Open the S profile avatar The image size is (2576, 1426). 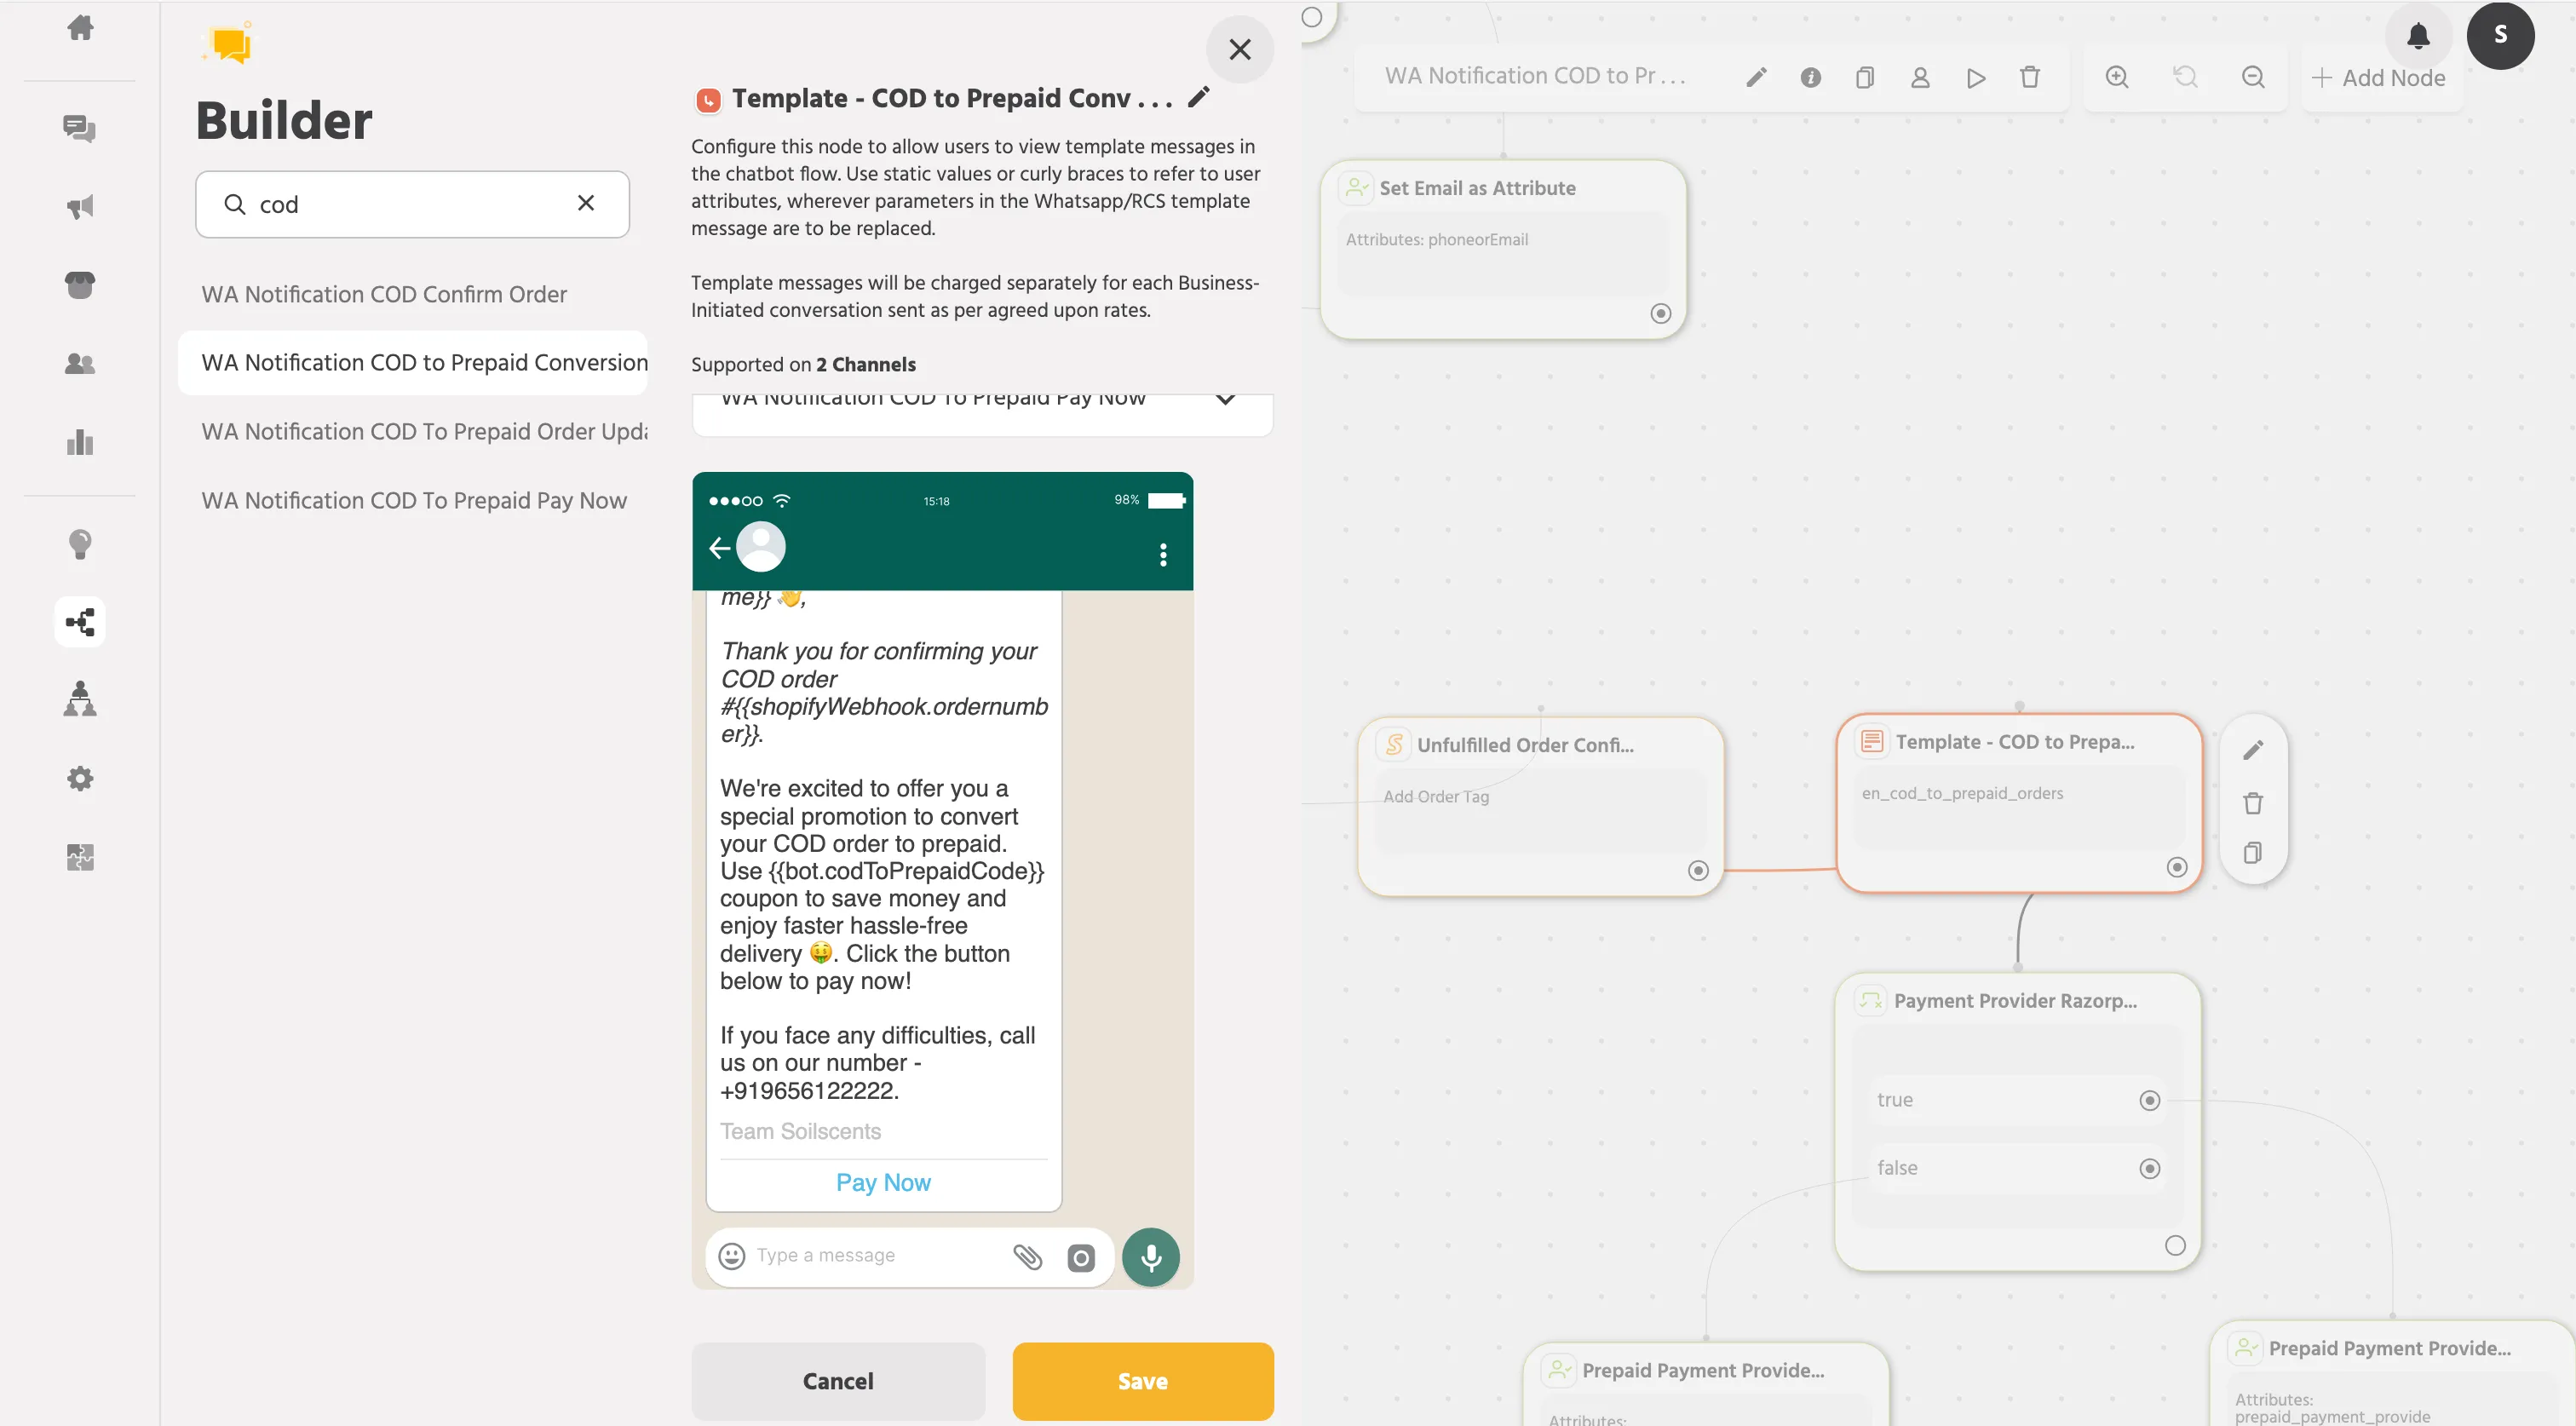tap(2499, 35)
